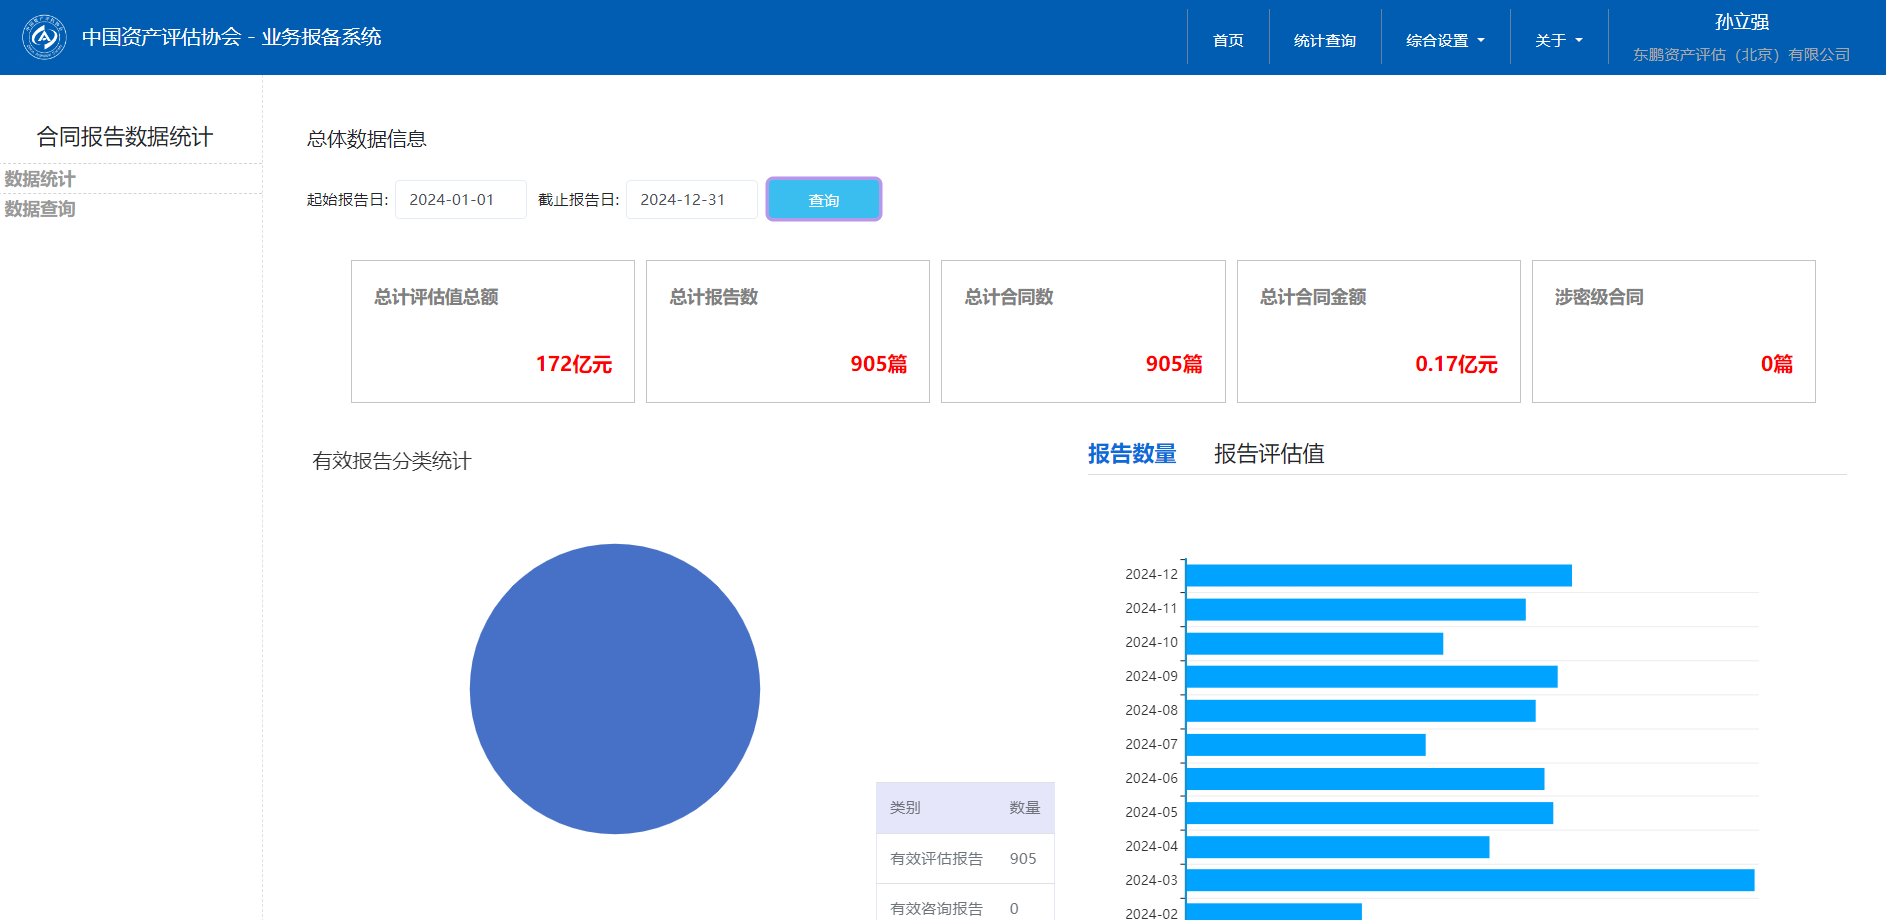
Task: Open the 首页 home menu item
Action: click(x=1228, y=40)
